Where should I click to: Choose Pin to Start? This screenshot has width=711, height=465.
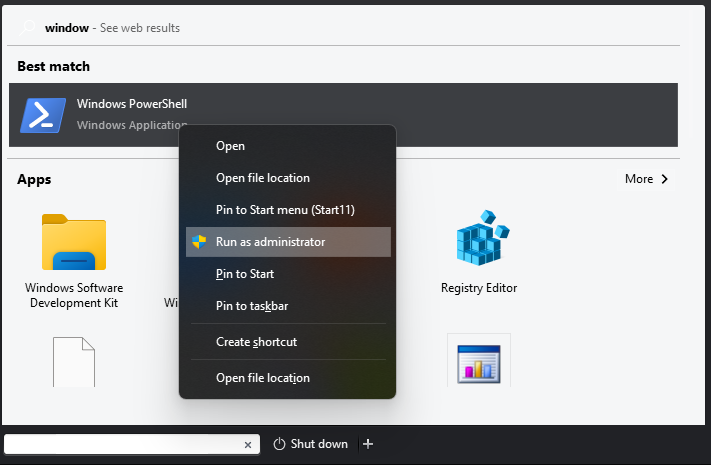tap(287, 274)
